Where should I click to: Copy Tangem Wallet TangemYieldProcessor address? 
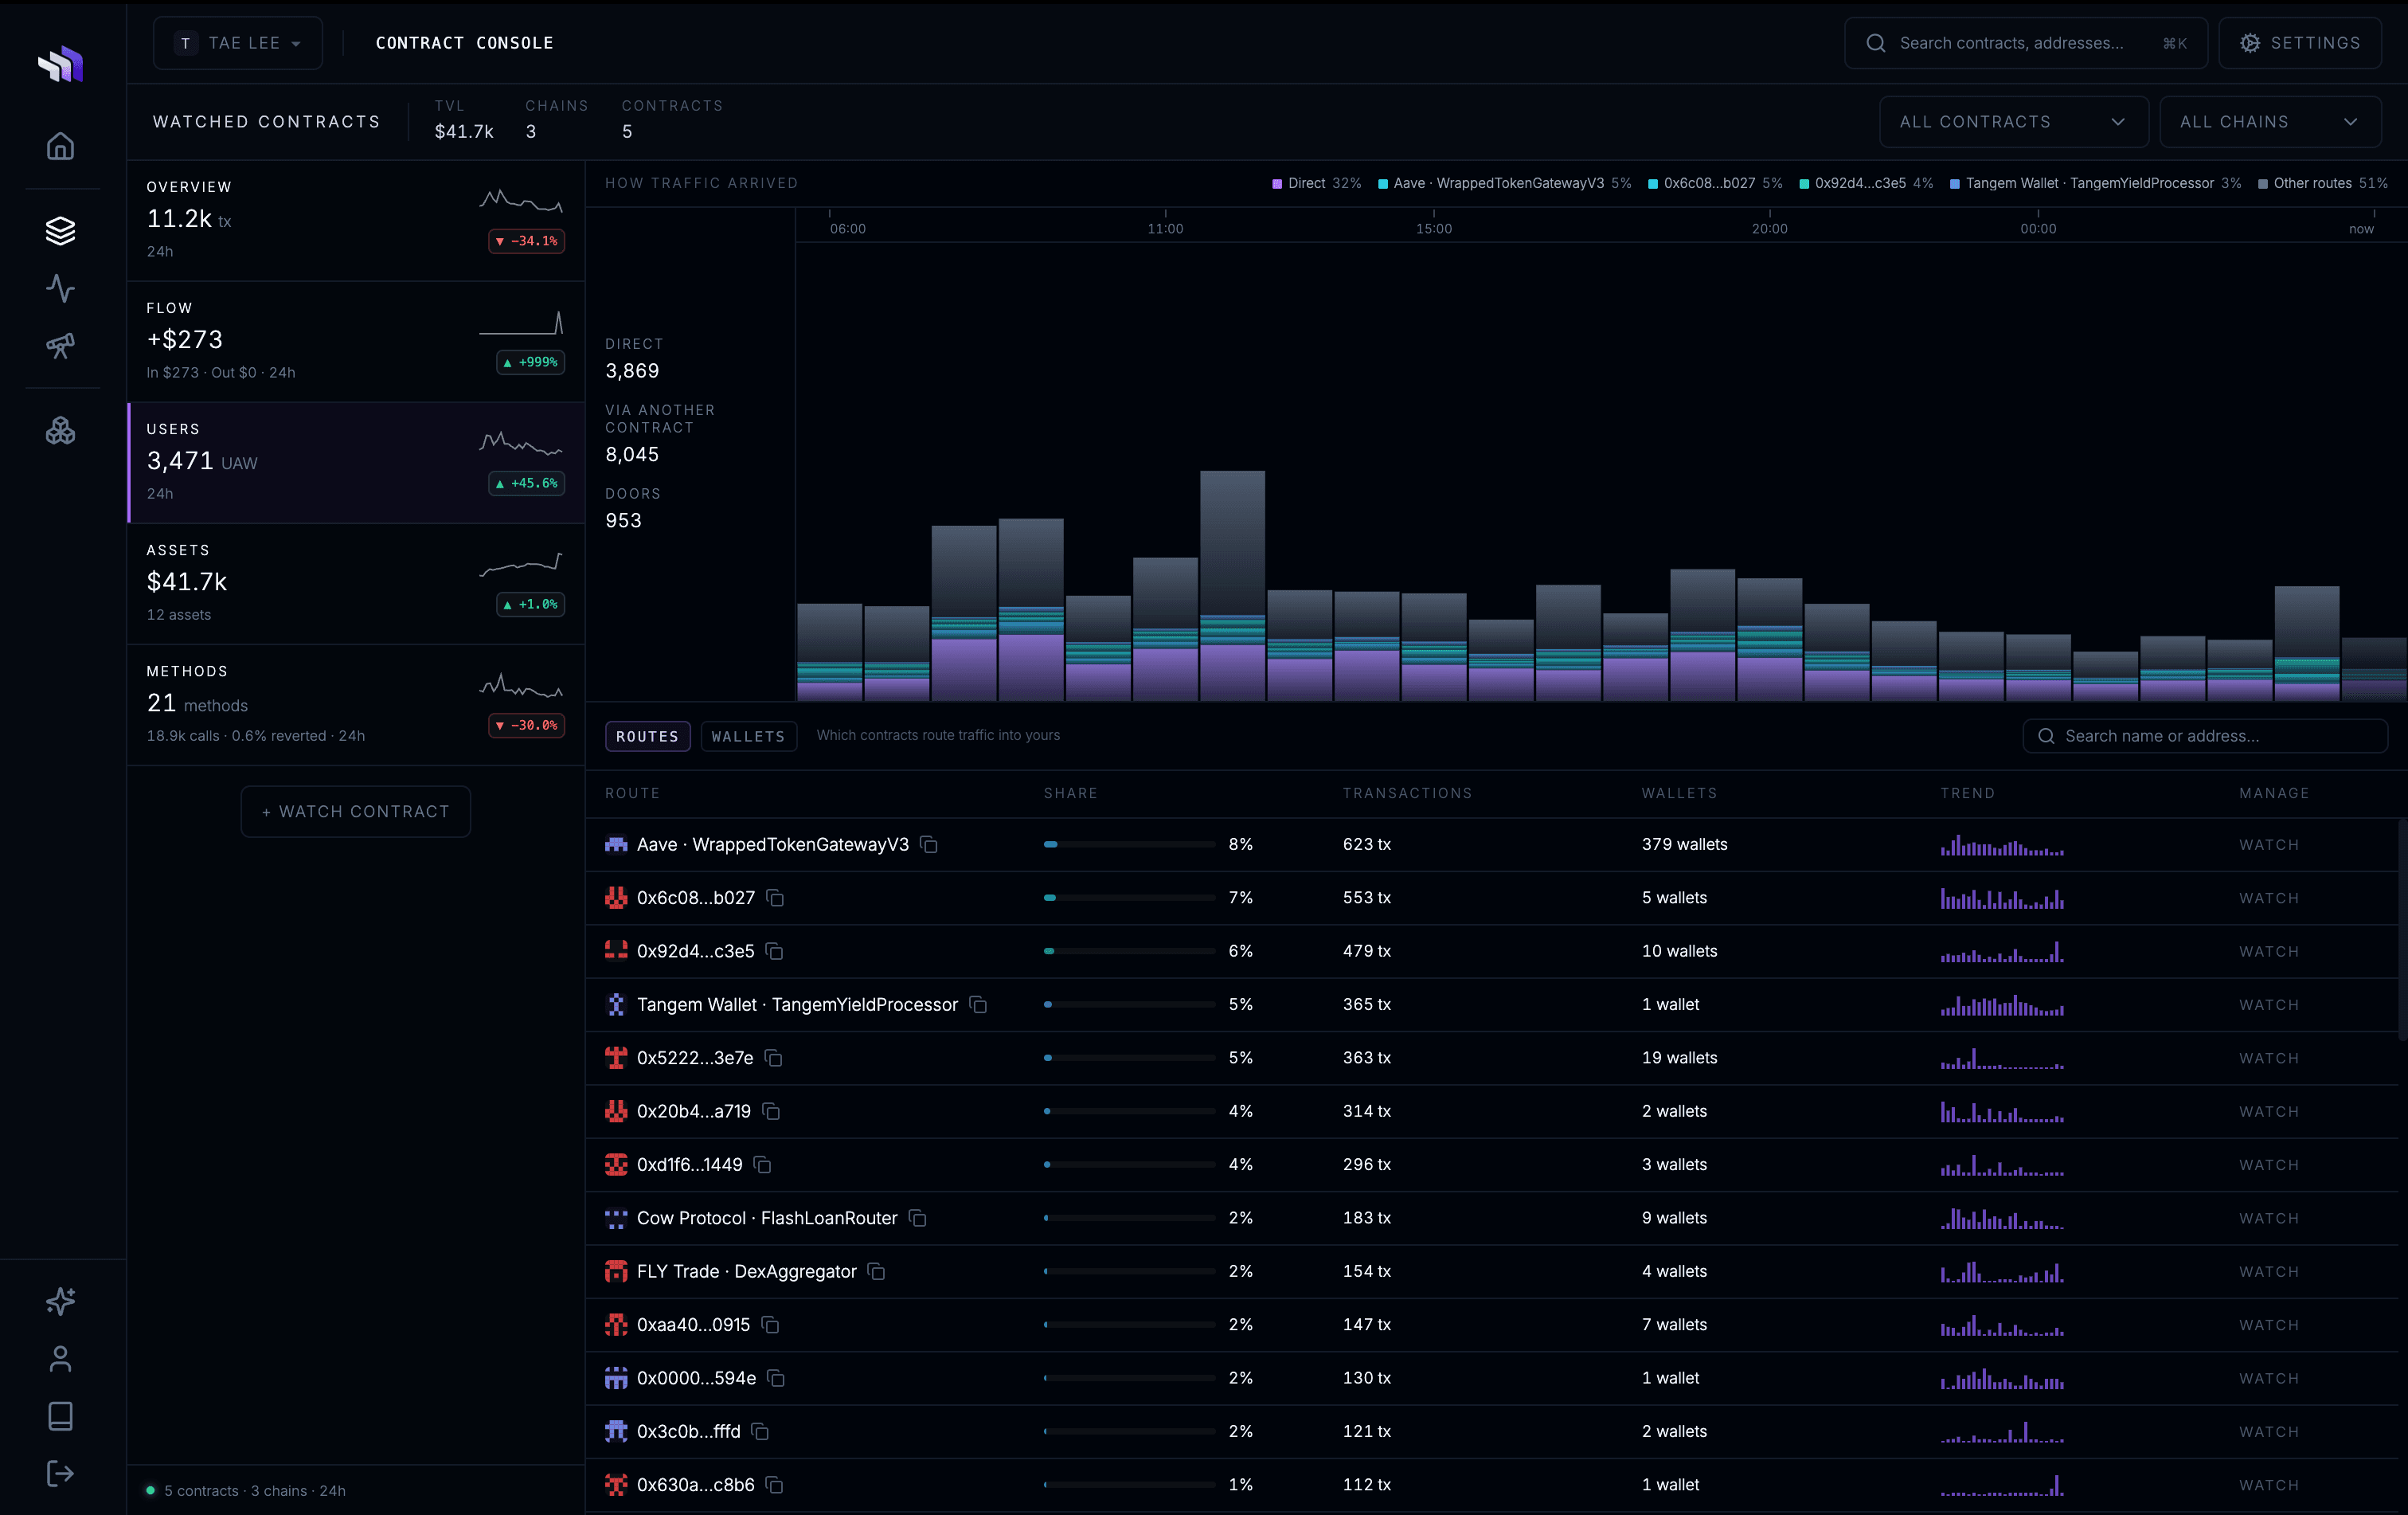(978, 1005)
